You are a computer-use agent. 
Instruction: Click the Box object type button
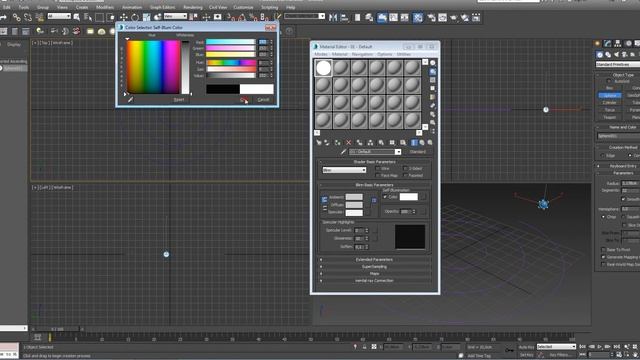coord(609,88)
